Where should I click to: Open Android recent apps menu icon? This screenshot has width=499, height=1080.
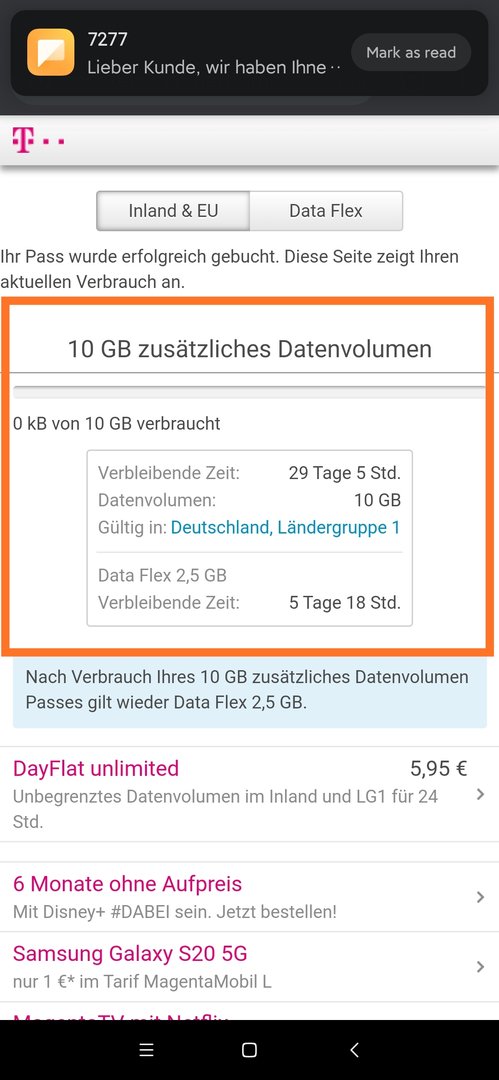[x=145, y=1050]
